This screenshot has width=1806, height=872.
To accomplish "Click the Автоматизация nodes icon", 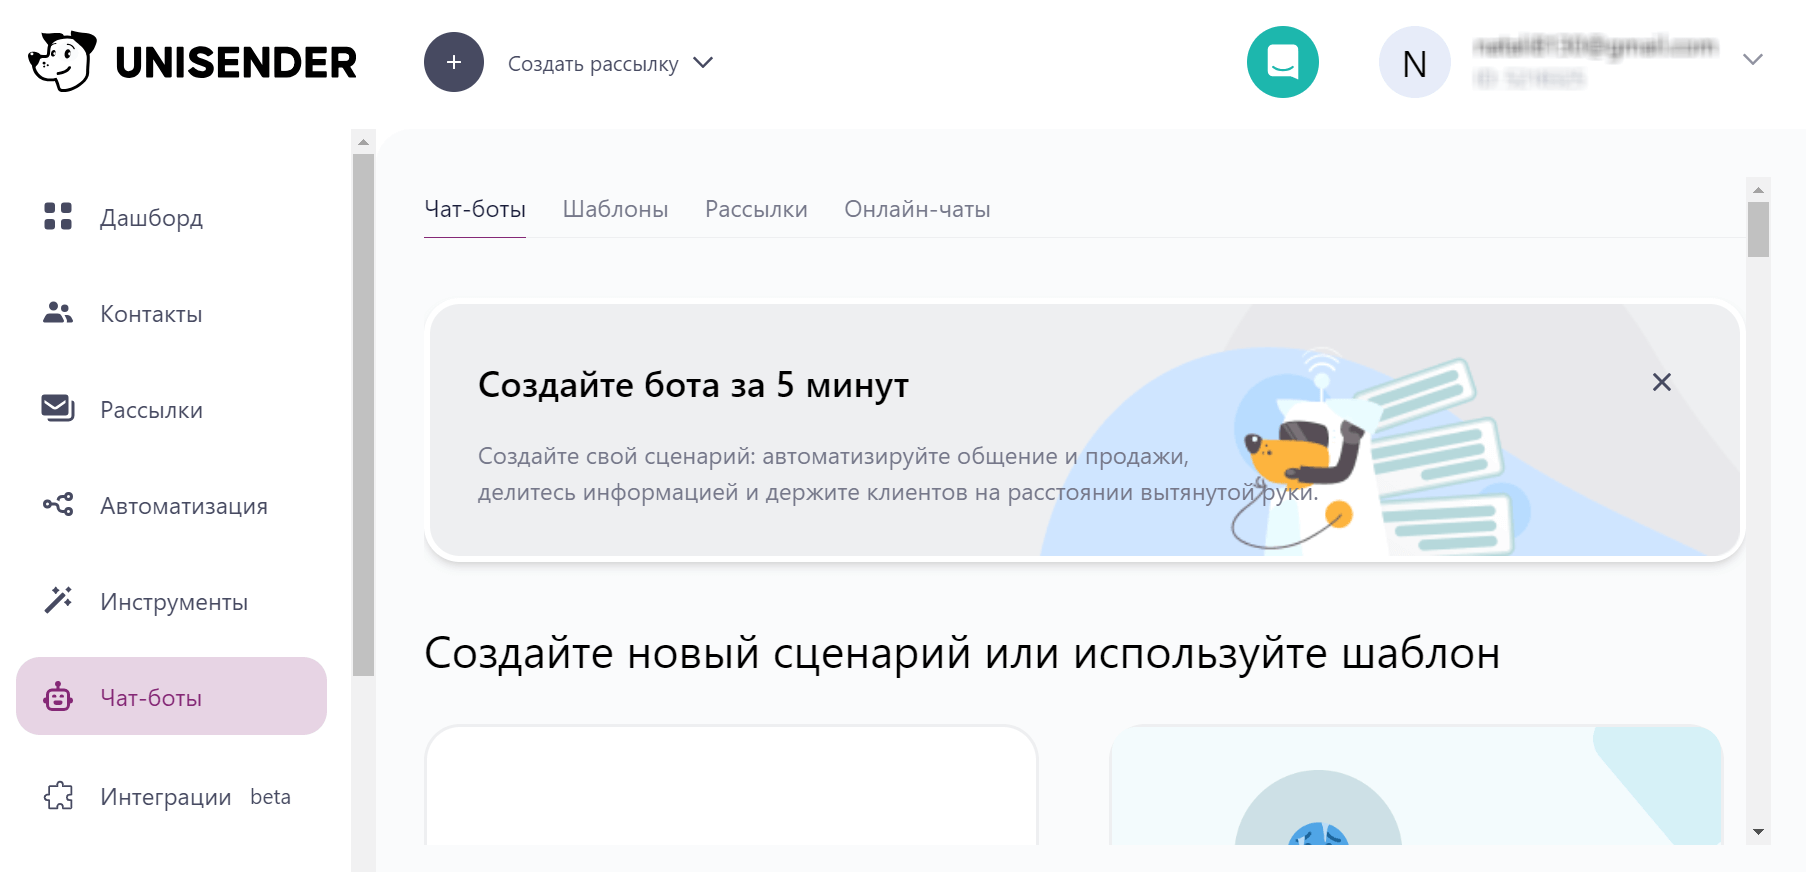I will [x=58, y=504].
